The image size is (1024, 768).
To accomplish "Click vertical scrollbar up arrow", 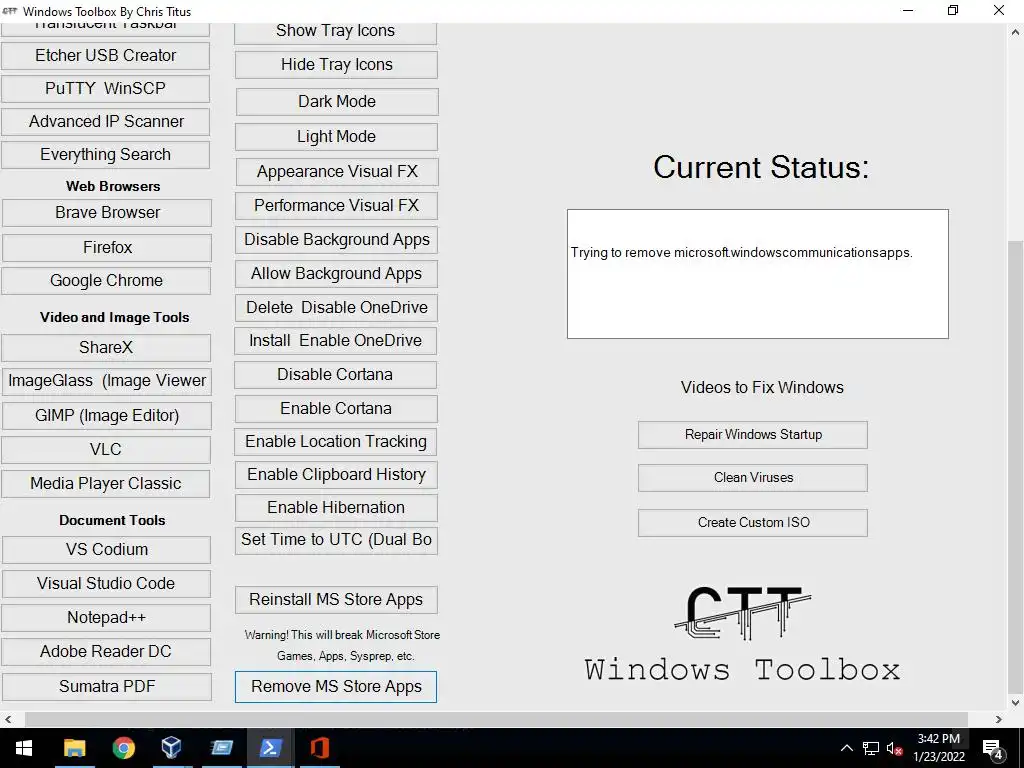I will 1016,31.
